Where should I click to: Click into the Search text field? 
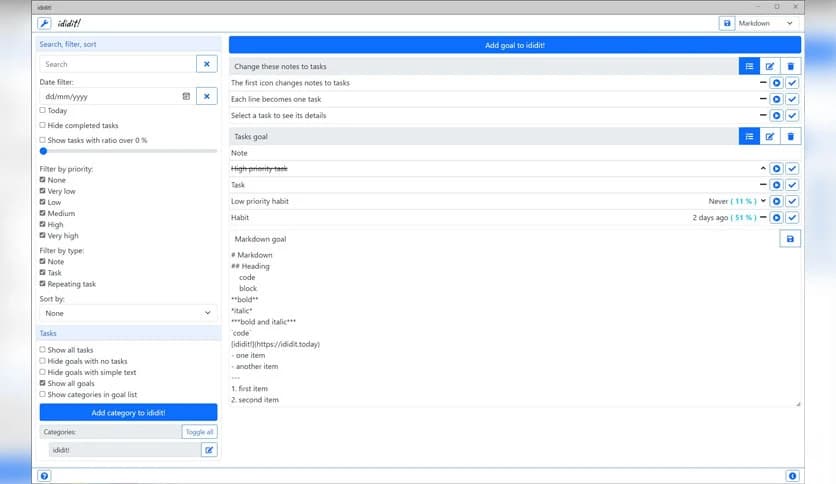[x=117, y=64]
